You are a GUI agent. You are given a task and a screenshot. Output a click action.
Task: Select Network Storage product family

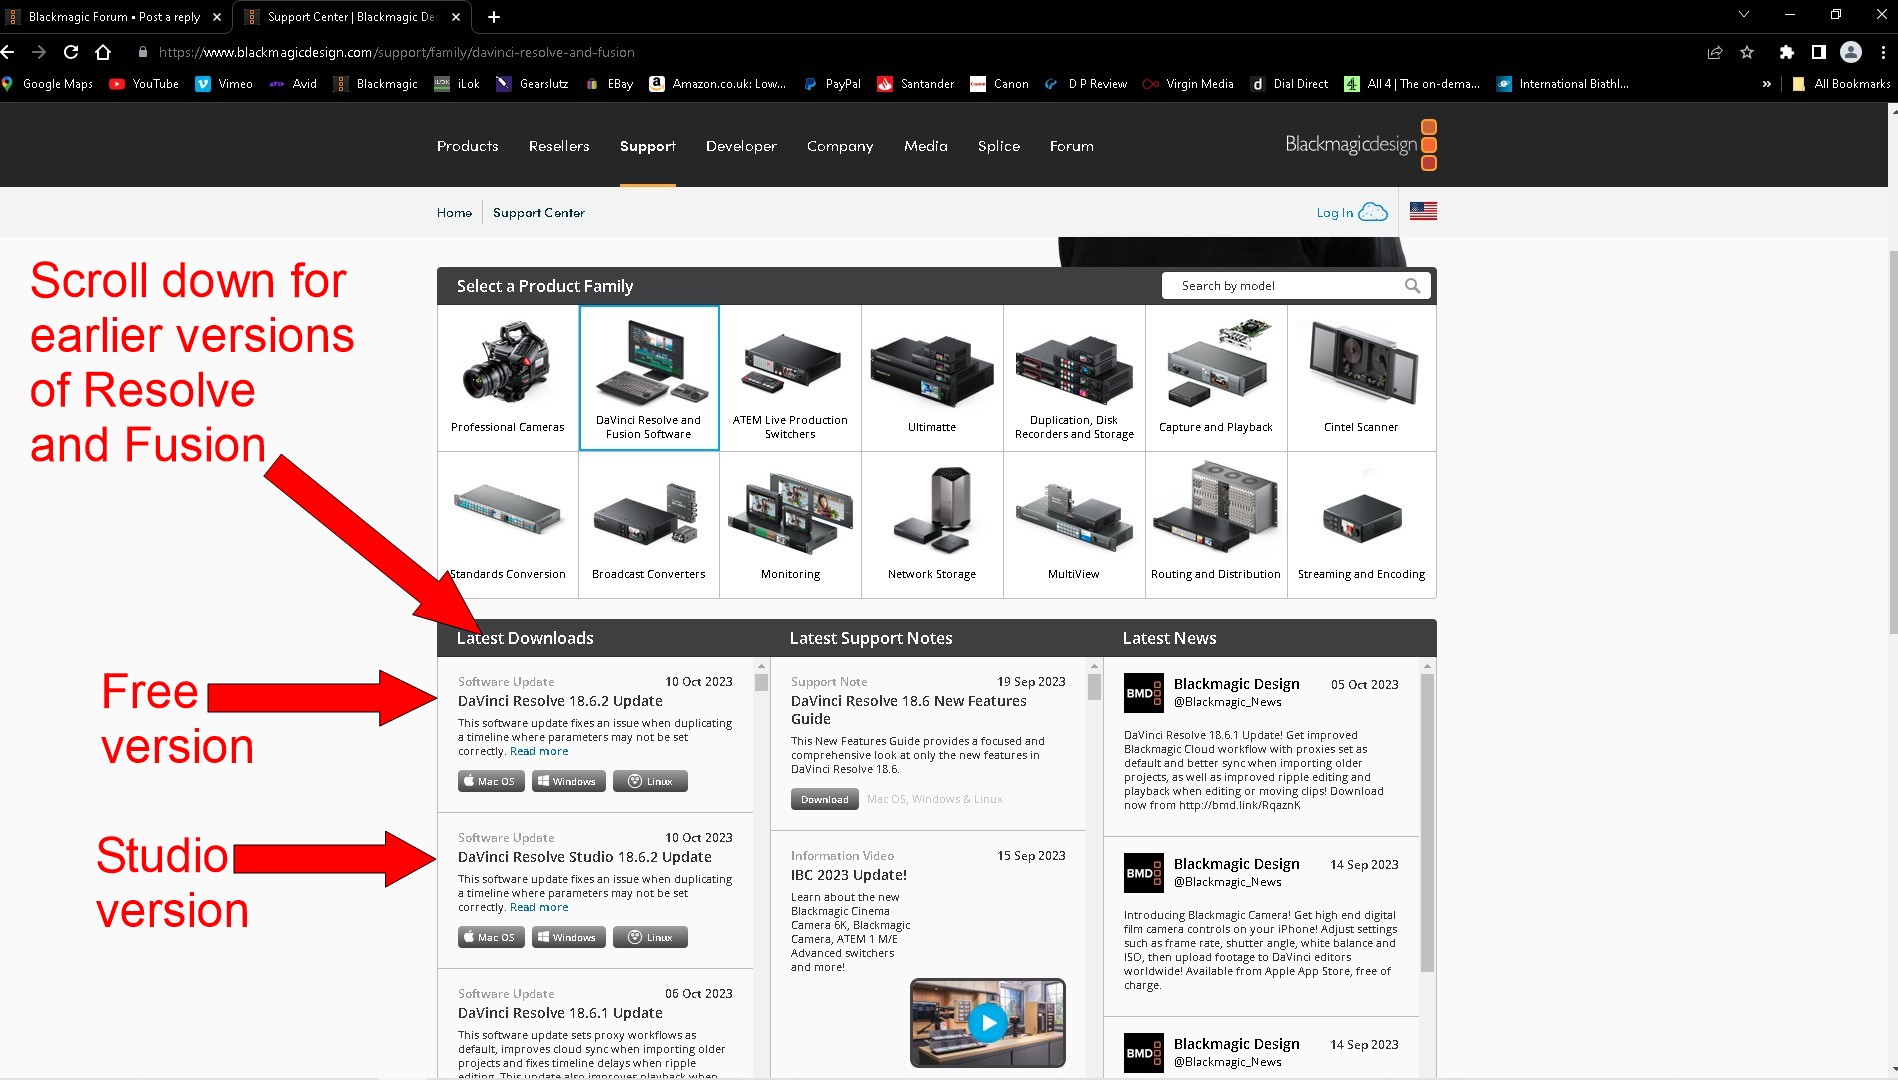pyautogui.click(x=932, y=525)
